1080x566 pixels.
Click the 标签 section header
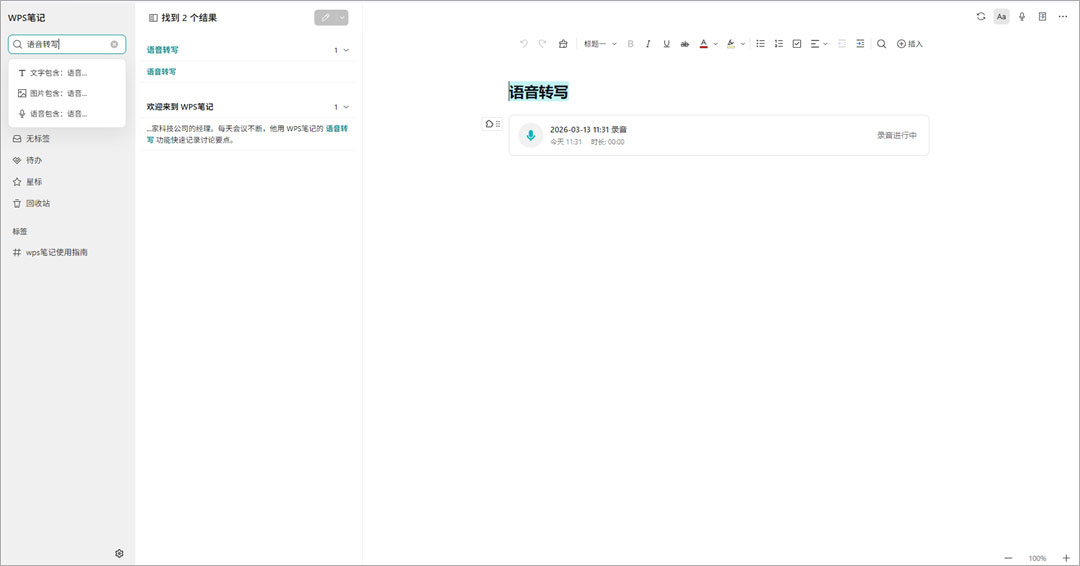[x=20, y=231]
